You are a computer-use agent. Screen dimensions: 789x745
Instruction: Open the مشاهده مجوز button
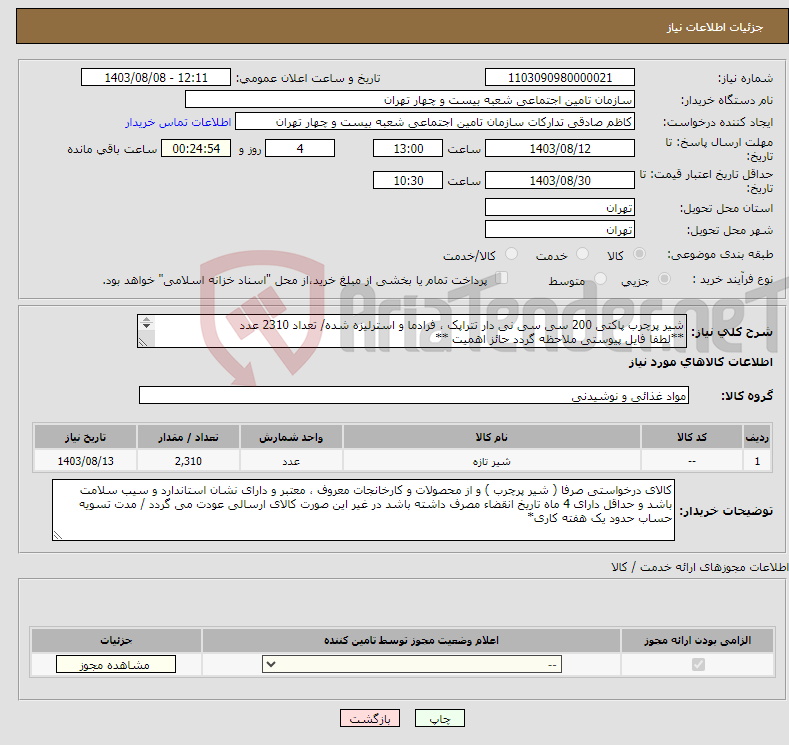click(116, 665)
